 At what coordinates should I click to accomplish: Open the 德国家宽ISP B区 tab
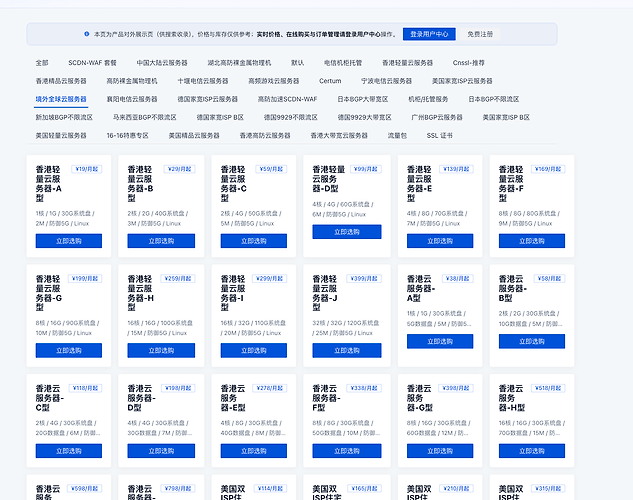click(220, 117)
